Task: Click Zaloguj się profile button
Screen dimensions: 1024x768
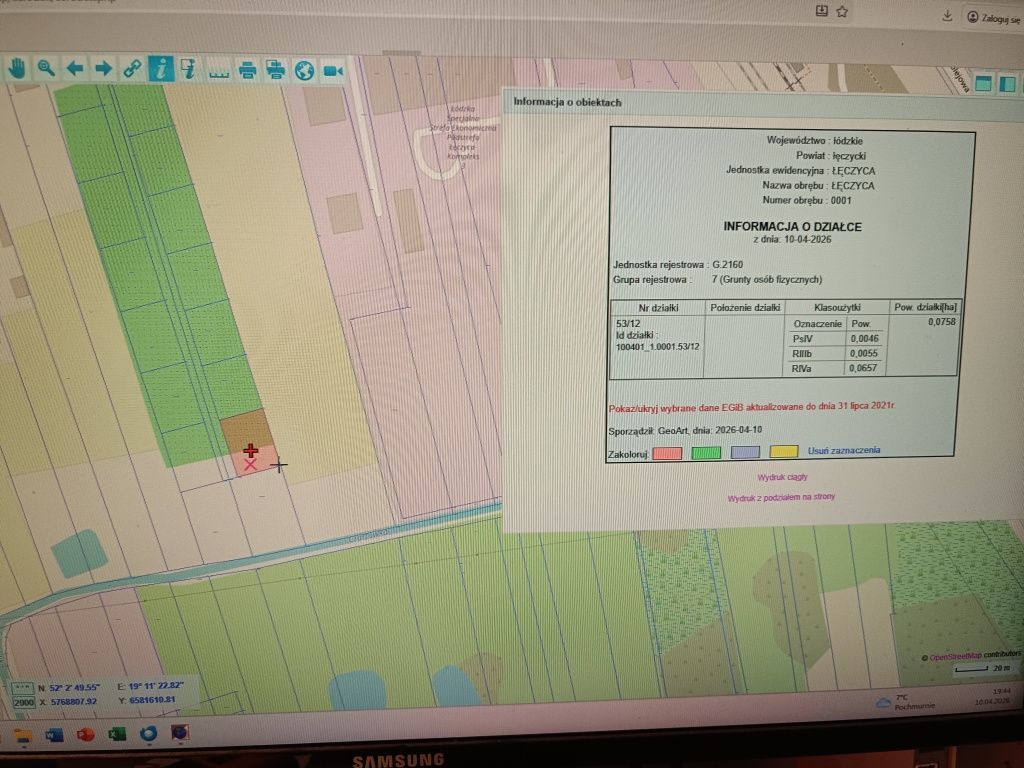Action: (x=993, y=18)
